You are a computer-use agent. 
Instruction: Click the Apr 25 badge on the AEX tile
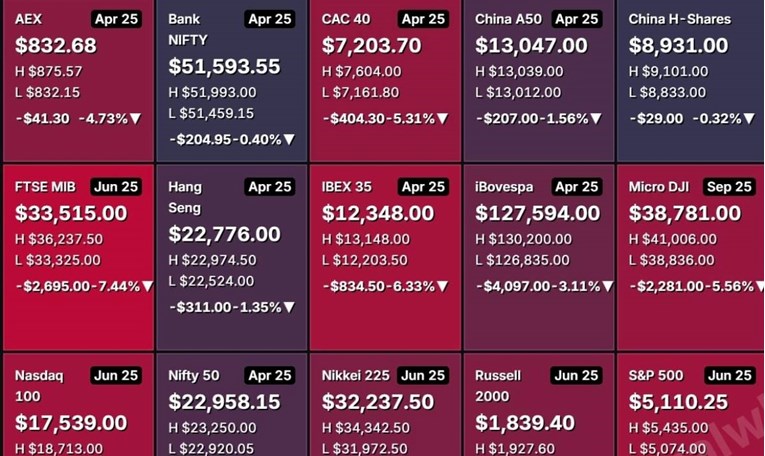119,19
